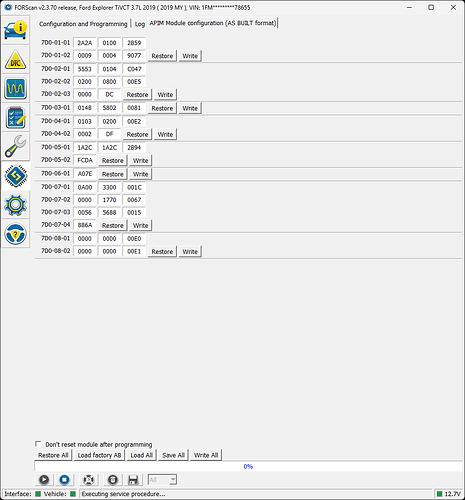
Task: Open the wrench service procedures section
Action: pyautogui.click(x=15, y=146)
